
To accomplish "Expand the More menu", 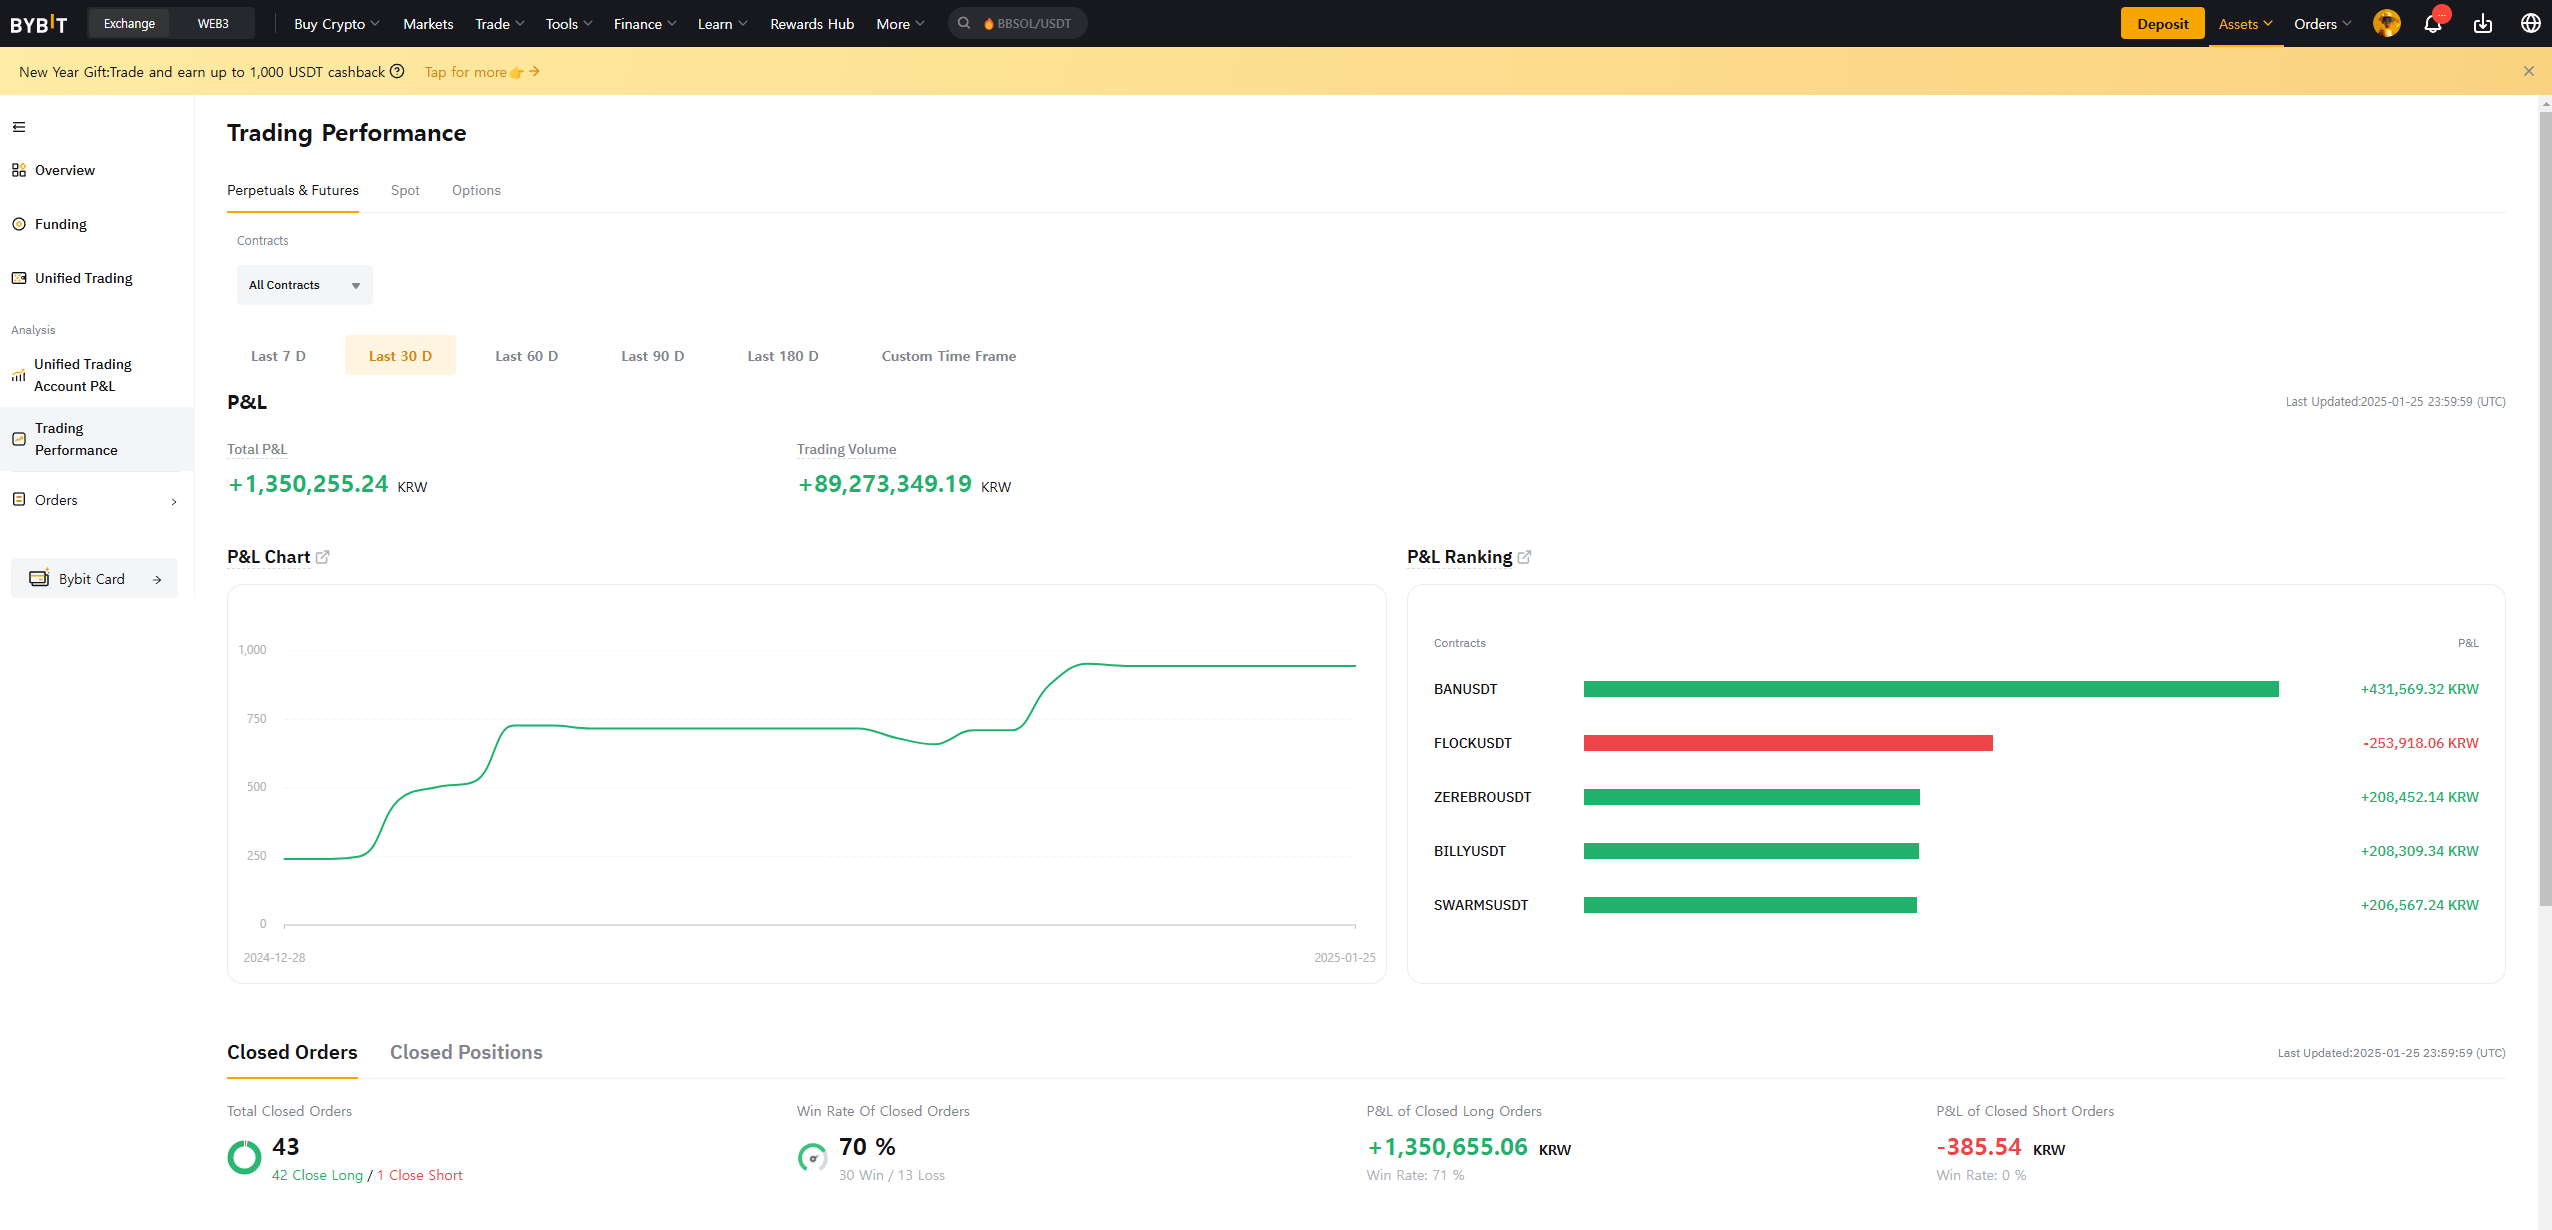I will coord(901,24).
